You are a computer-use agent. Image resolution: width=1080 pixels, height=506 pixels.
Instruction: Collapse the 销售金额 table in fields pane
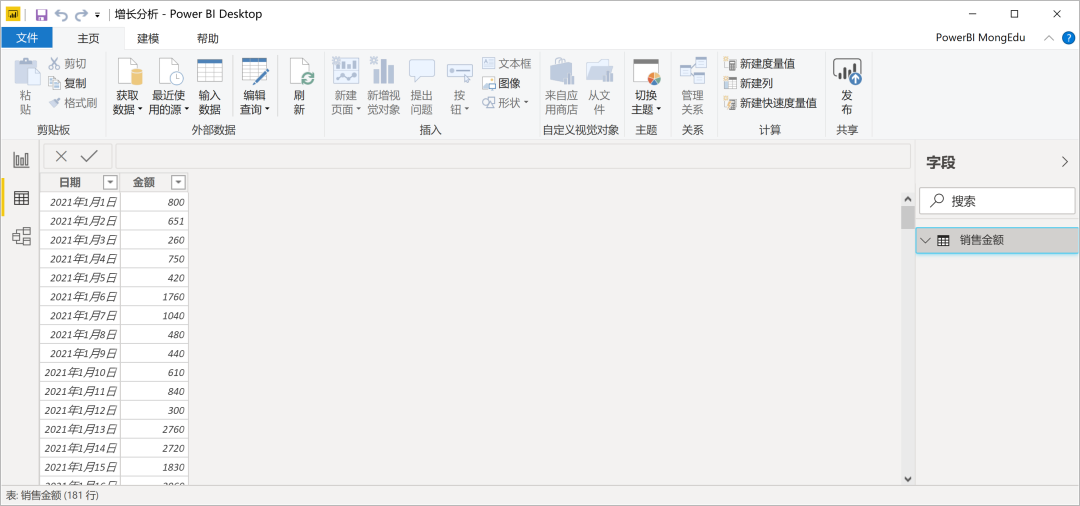pos(926,240)
